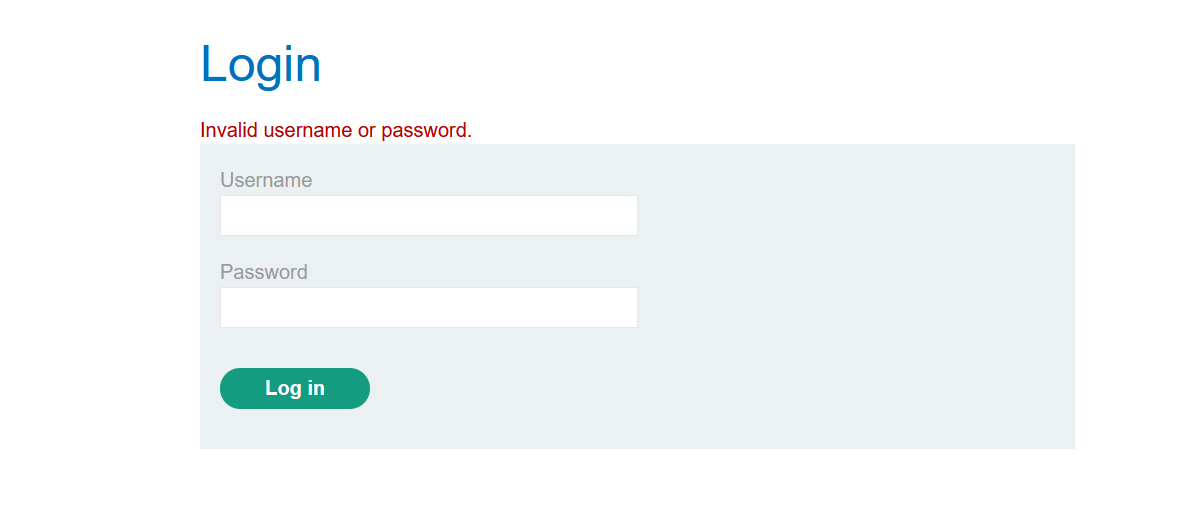Place cursor in the Username box
The width and height of the screenshot is (1178, 531).
pos(428,216)
